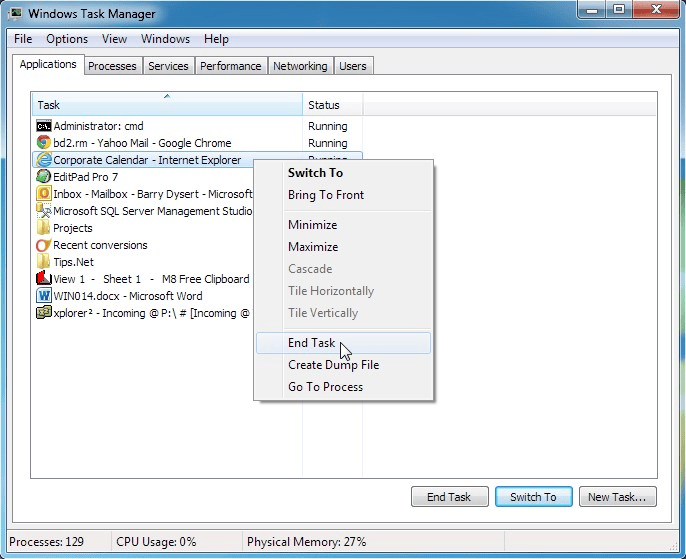686x559 pixels.
Task: Click the EditPad Pro 7 icon
Action: (43, 177)
